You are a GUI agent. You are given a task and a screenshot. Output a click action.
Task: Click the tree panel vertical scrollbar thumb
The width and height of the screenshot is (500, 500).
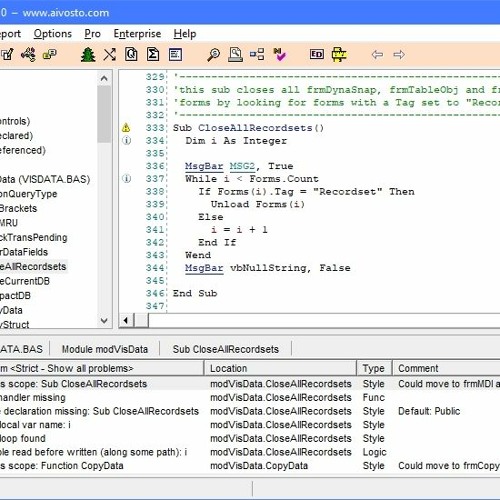pyautogui.click(x=104, y=114)
